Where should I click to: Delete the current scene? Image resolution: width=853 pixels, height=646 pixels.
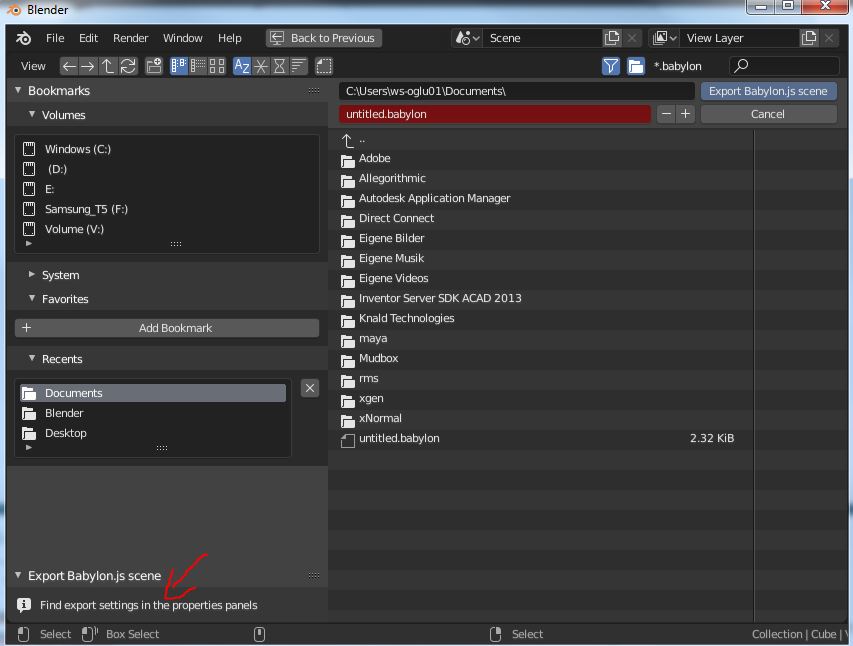(632, 38)
